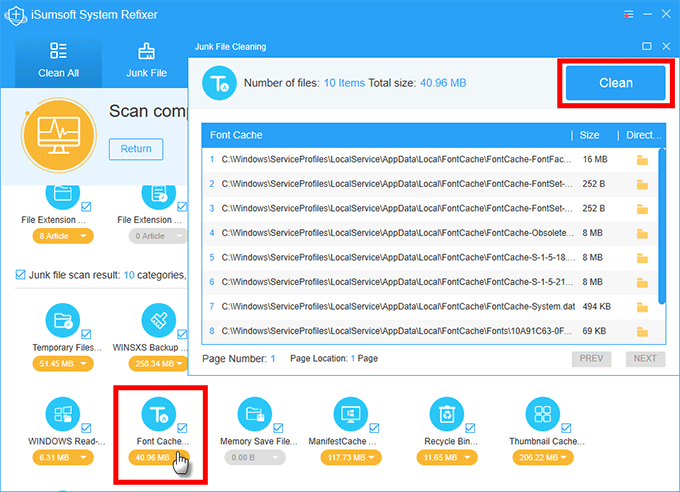
Task: Click the Temporary Files category icon
Action: pos(63,320)
